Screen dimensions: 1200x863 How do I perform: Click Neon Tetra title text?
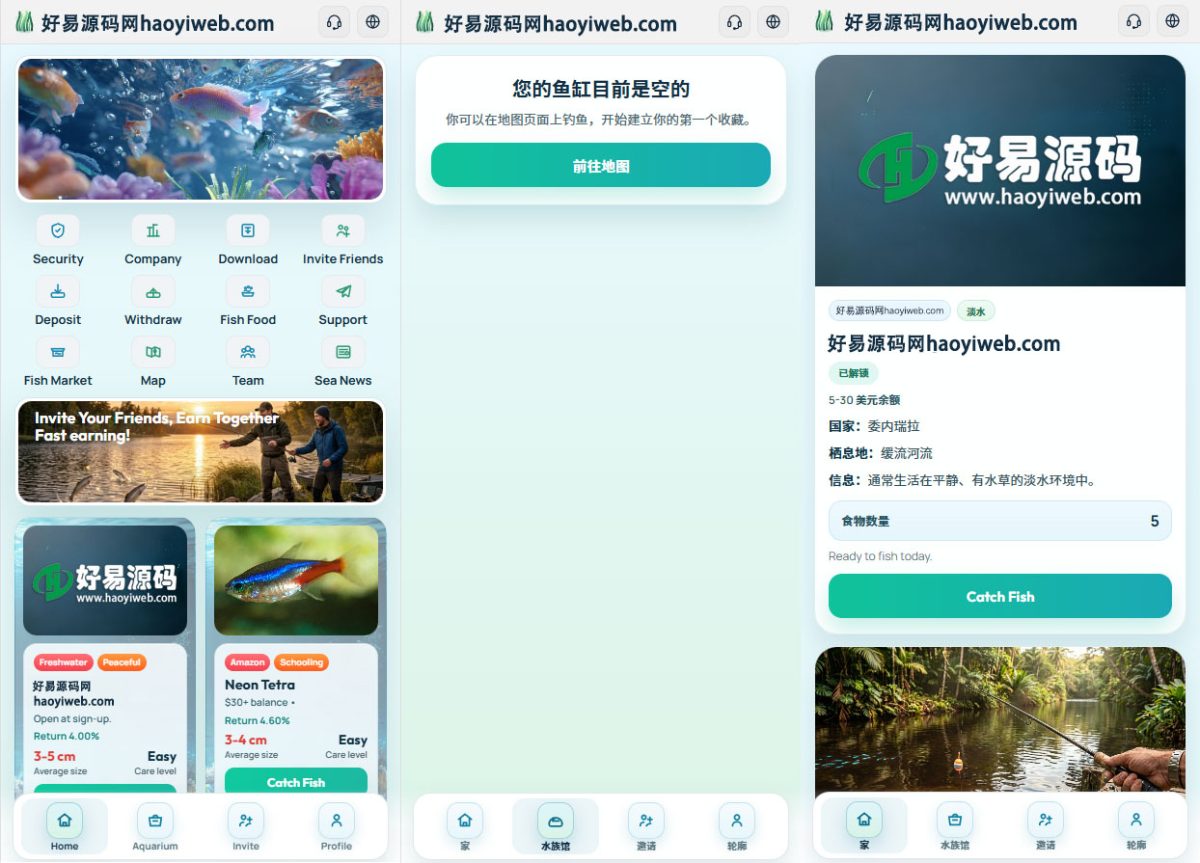[x=260, y=685]
